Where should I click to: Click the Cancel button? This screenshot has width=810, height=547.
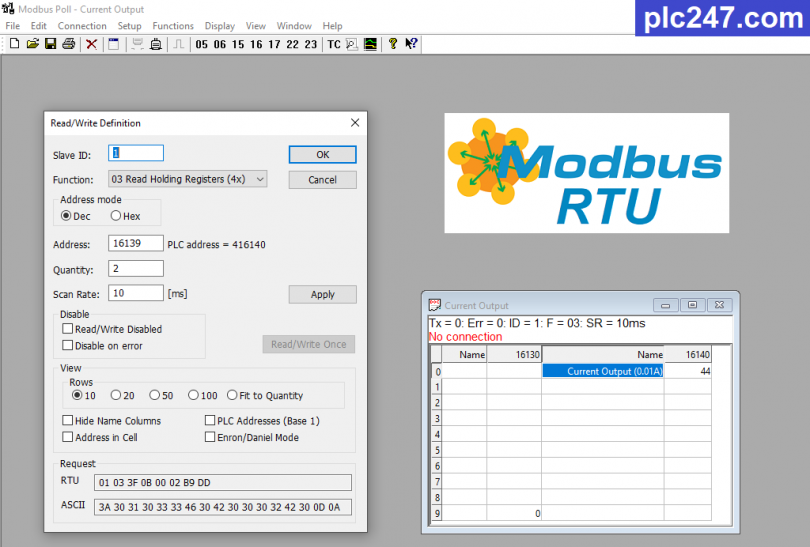pyautogui.click(x=322, y=180)
